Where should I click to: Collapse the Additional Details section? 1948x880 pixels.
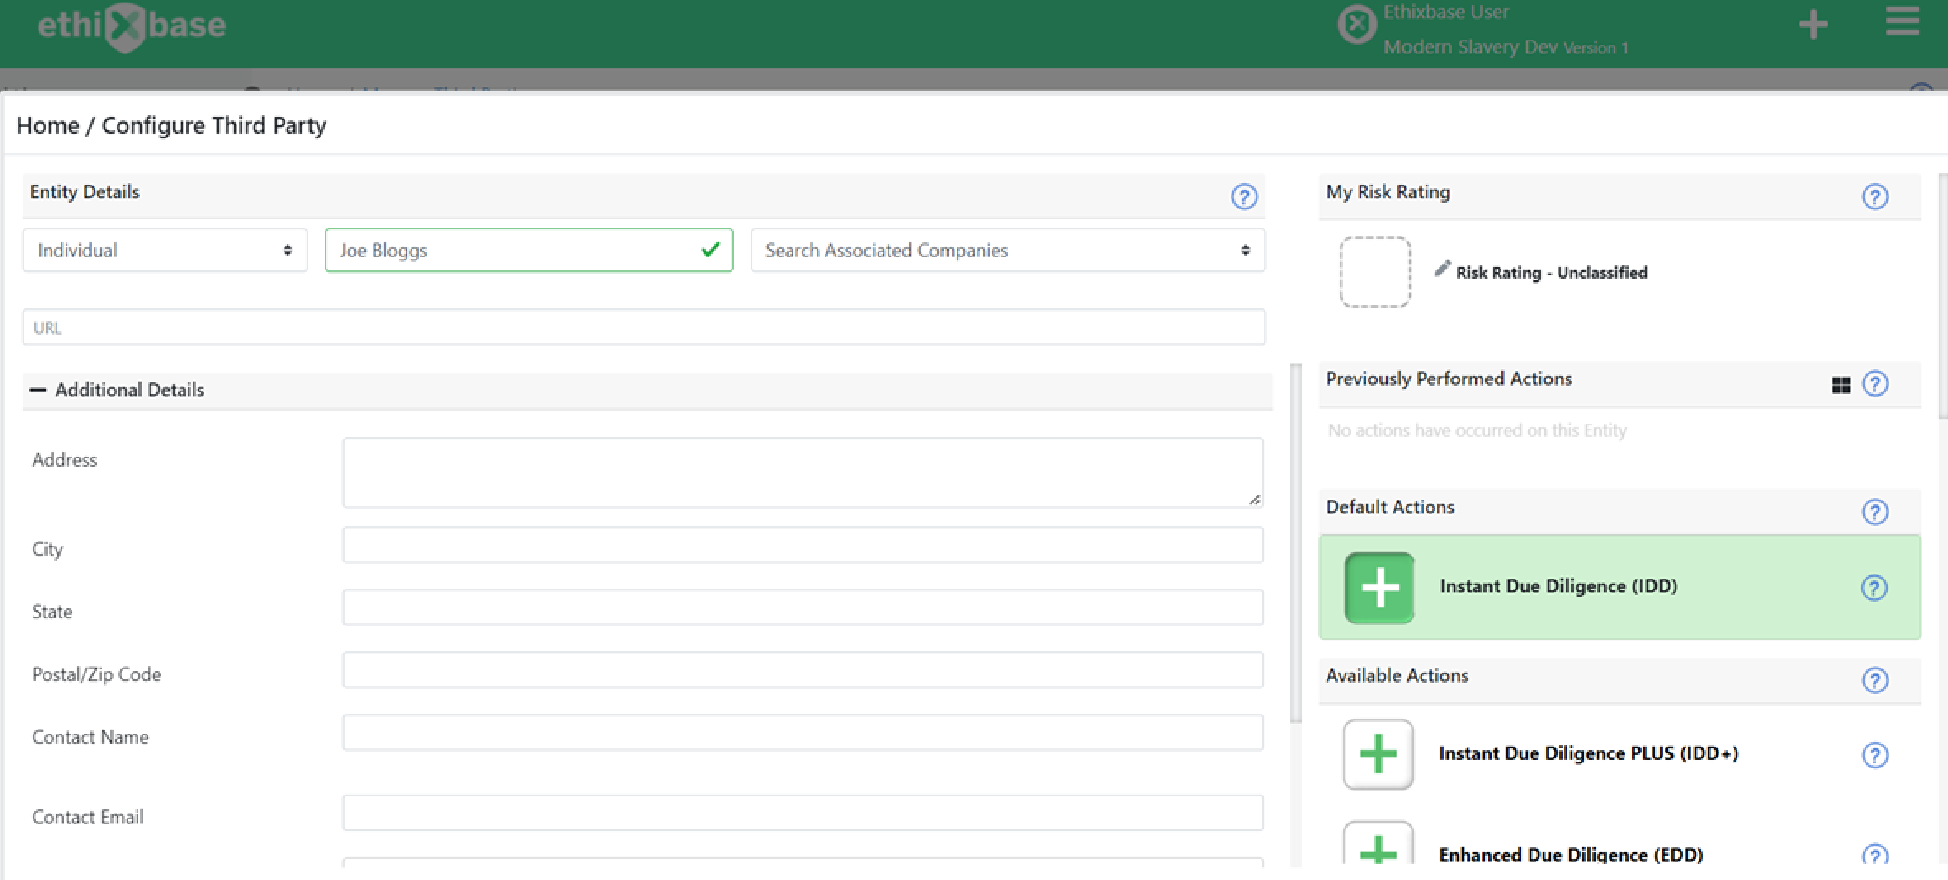coord(38,390)
